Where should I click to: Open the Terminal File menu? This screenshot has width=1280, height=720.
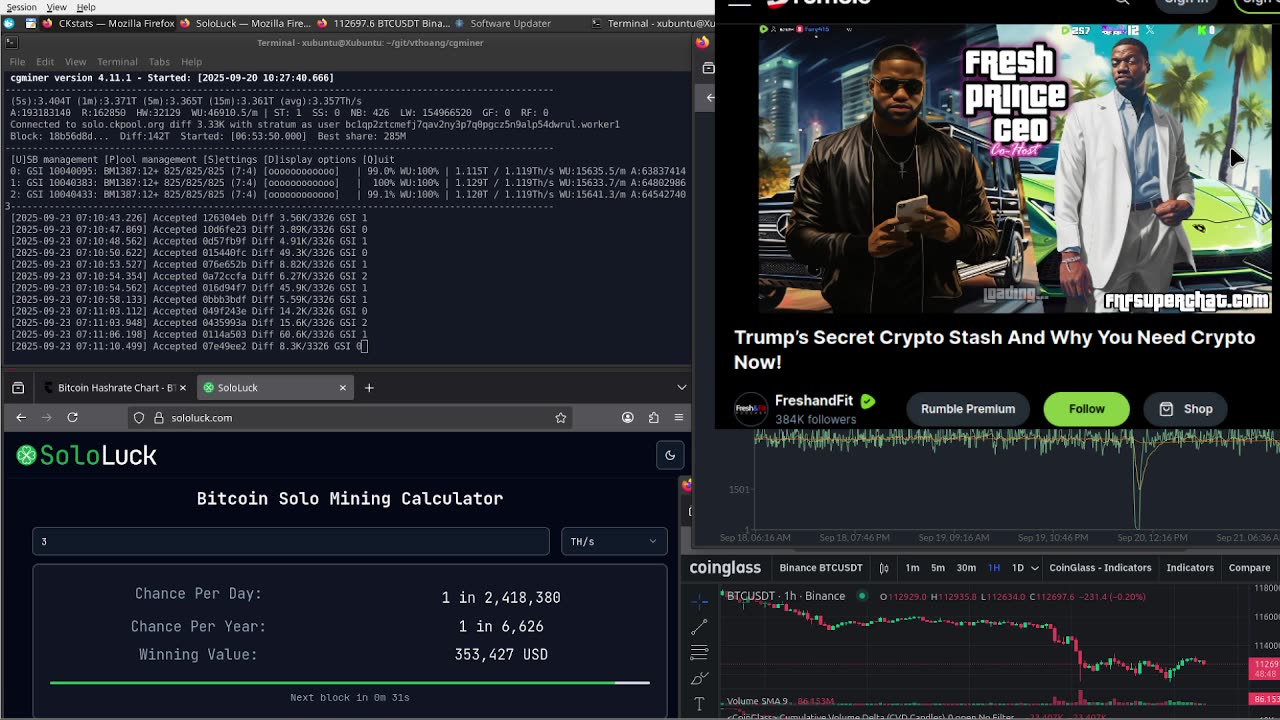[x=17, y=62]
